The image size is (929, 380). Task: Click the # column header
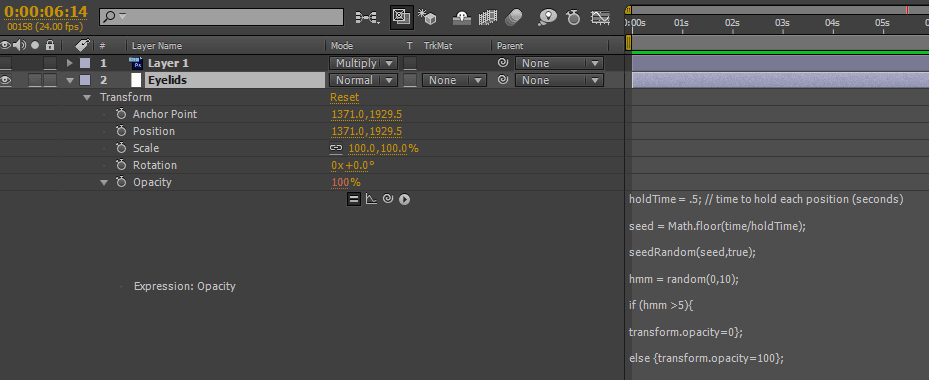102,46
